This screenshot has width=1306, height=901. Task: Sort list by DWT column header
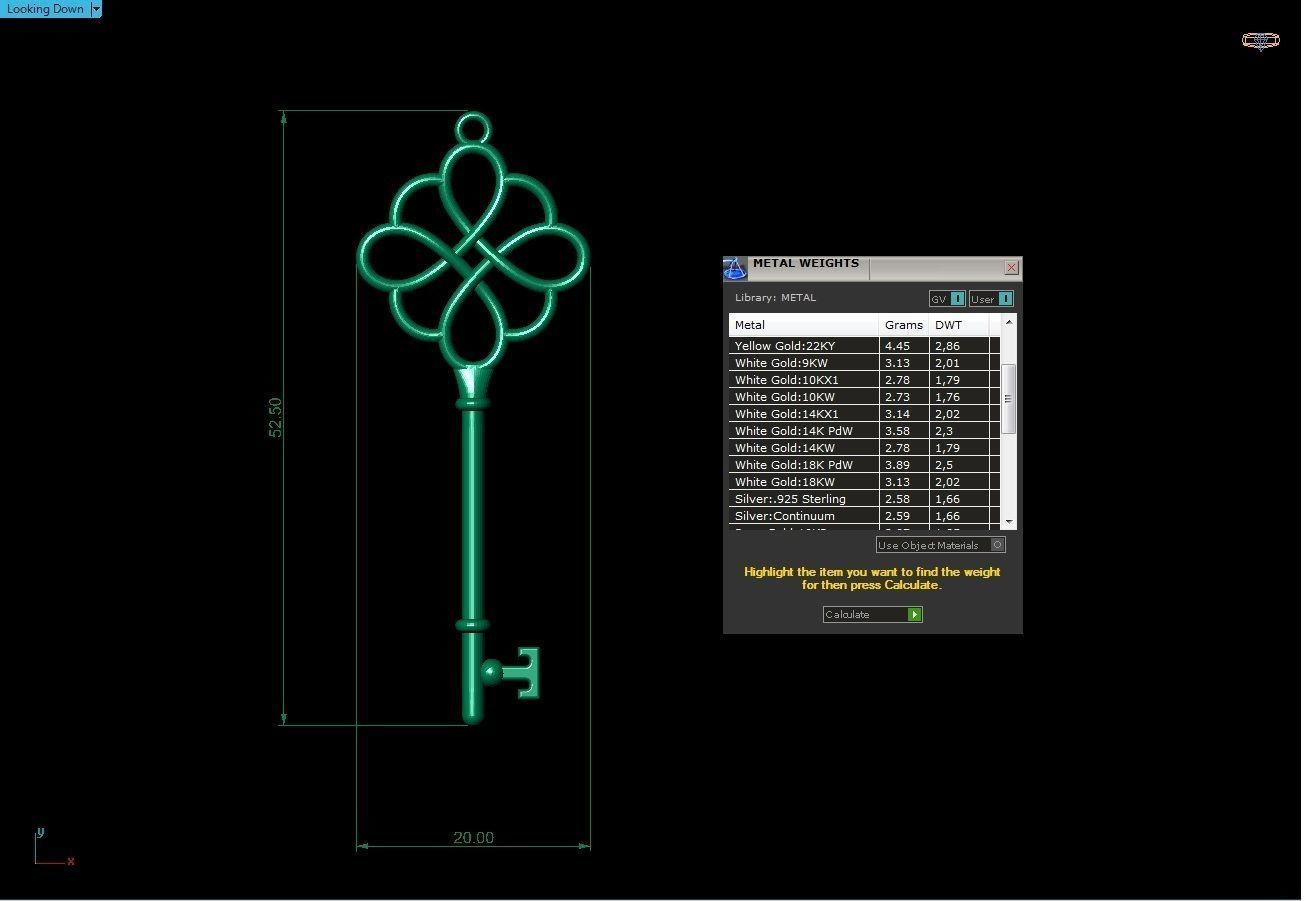(x=948, y=325)
